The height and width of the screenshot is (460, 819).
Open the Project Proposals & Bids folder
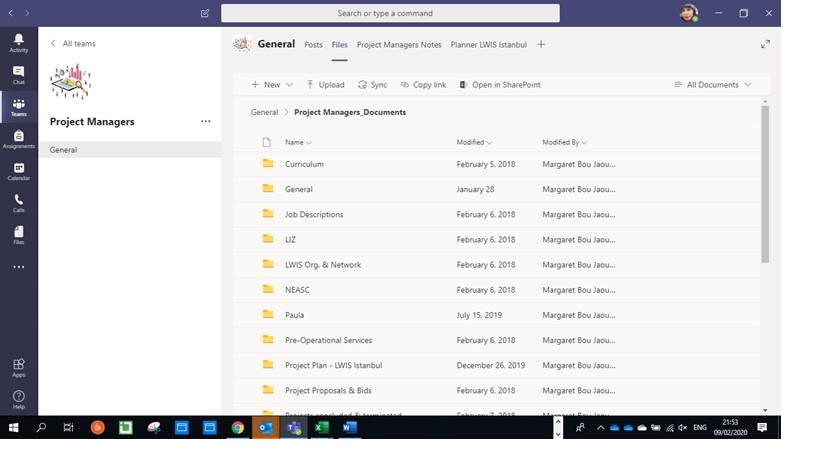point(328,391)
